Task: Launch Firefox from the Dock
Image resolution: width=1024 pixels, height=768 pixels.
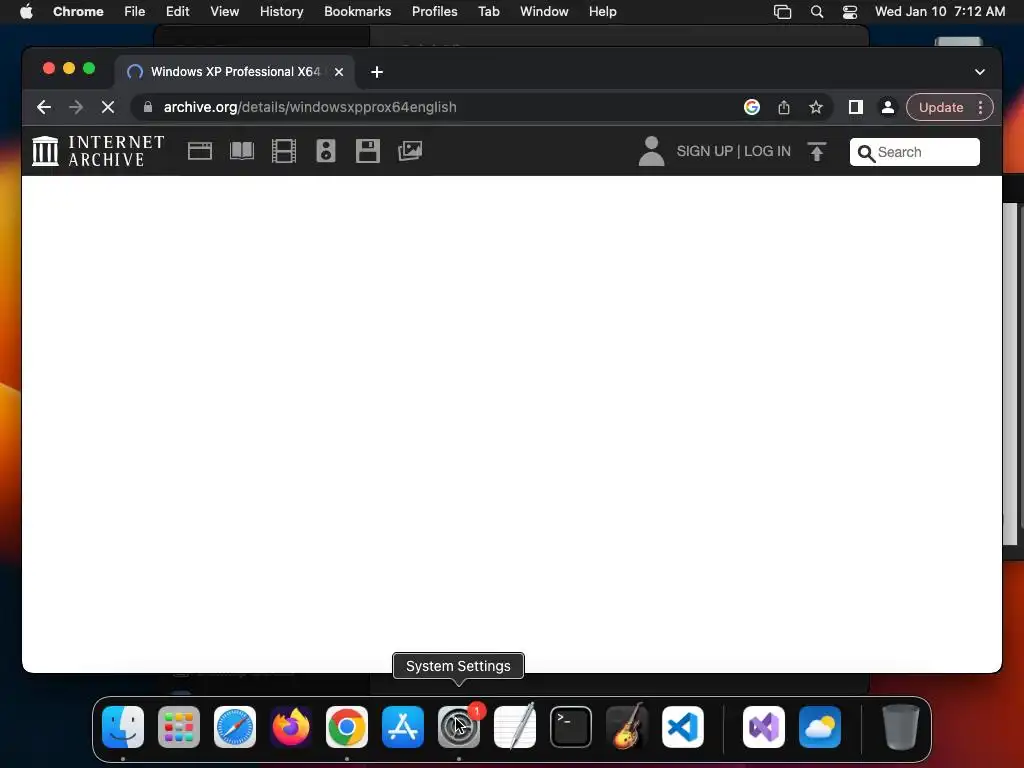Action: coord(291,727)
